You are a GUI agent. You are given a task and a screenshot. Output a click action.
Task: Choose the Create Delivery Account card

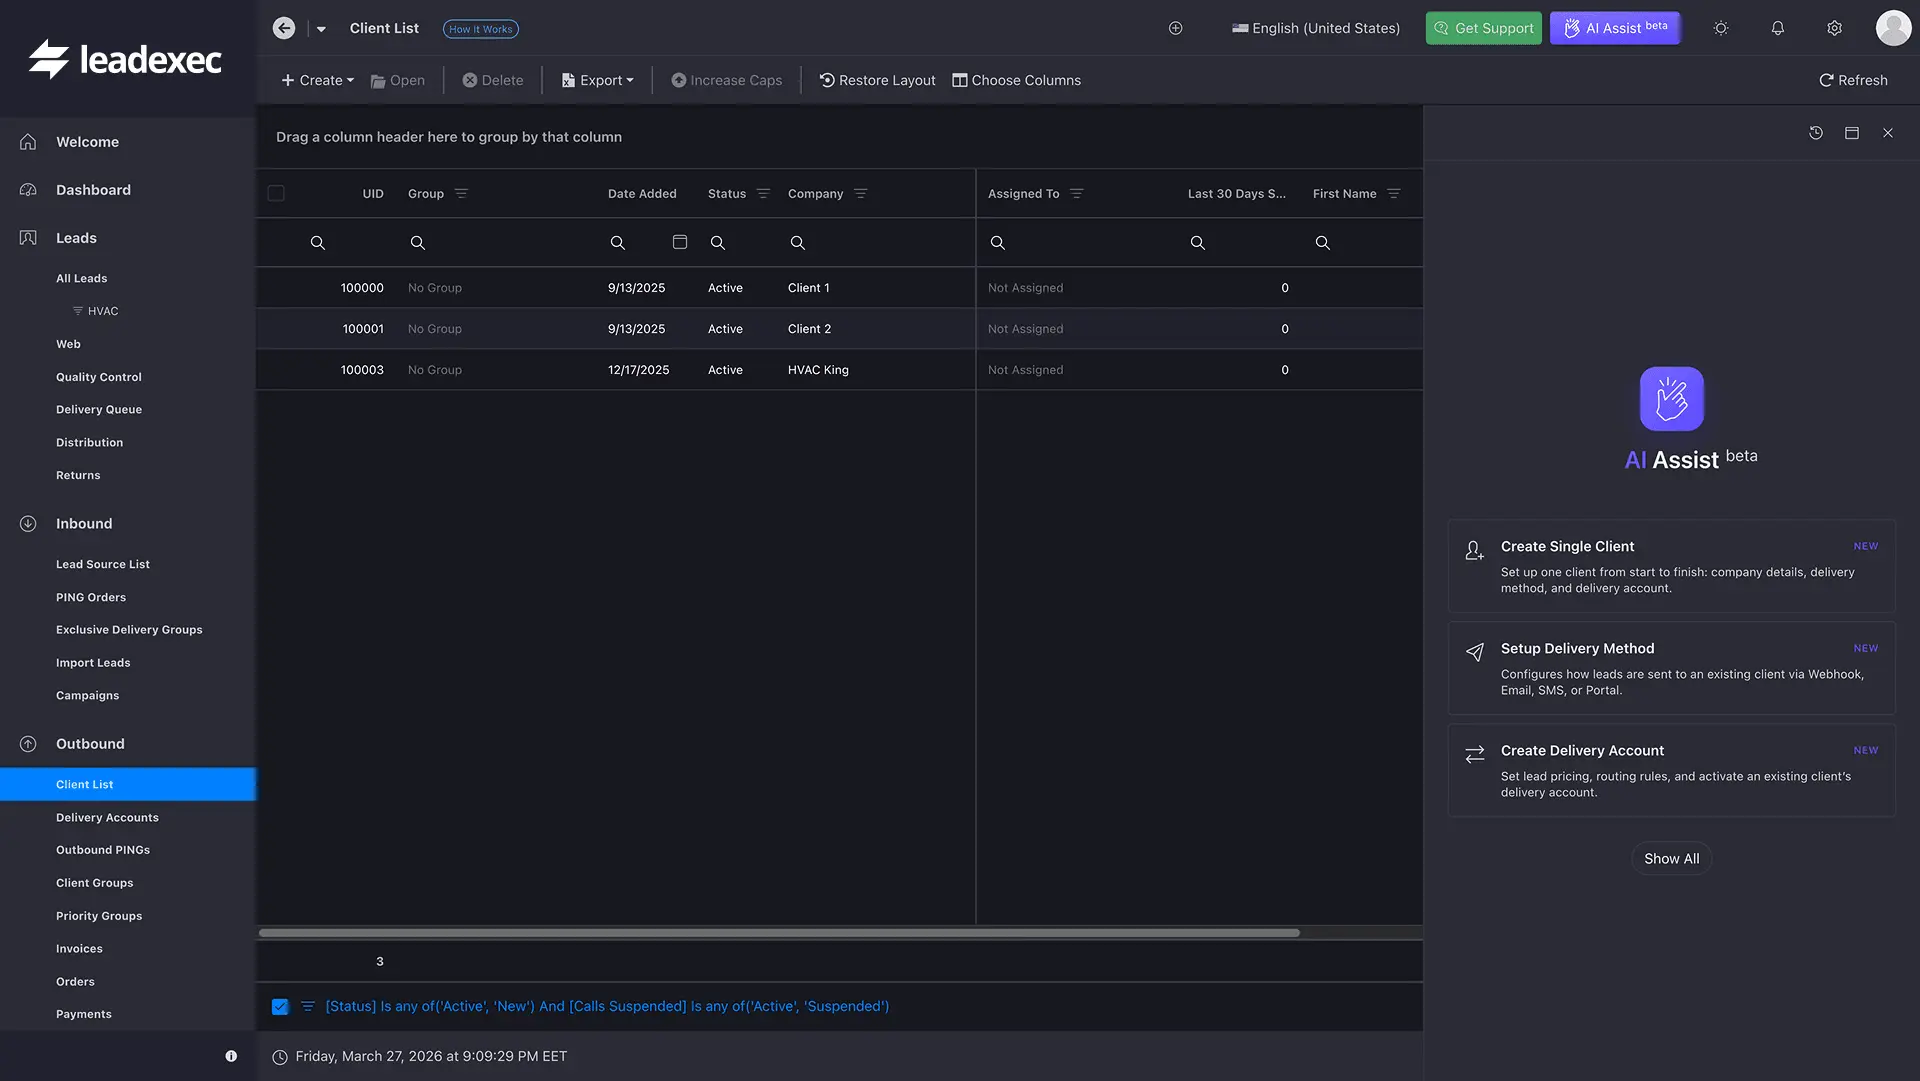(1671, 770)
